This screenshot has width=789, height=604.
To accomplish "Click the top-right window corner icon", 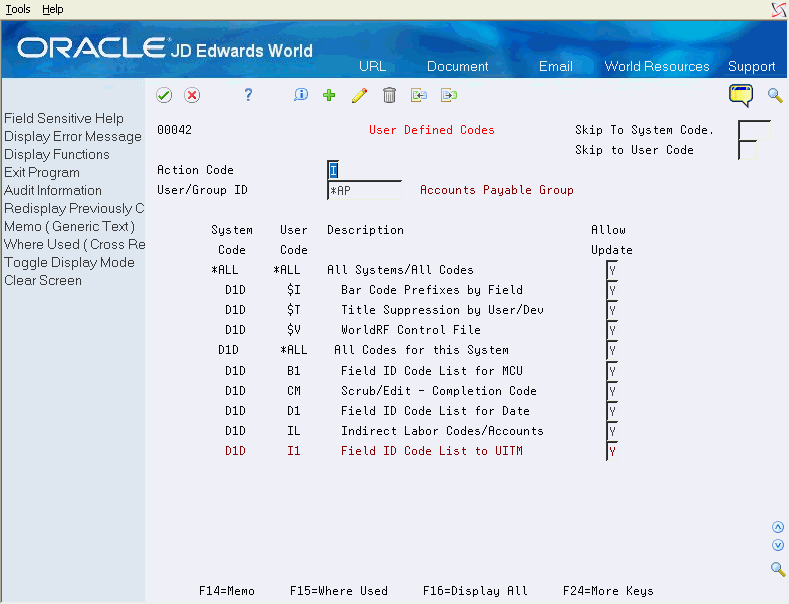I will click(x=778, y=10).
